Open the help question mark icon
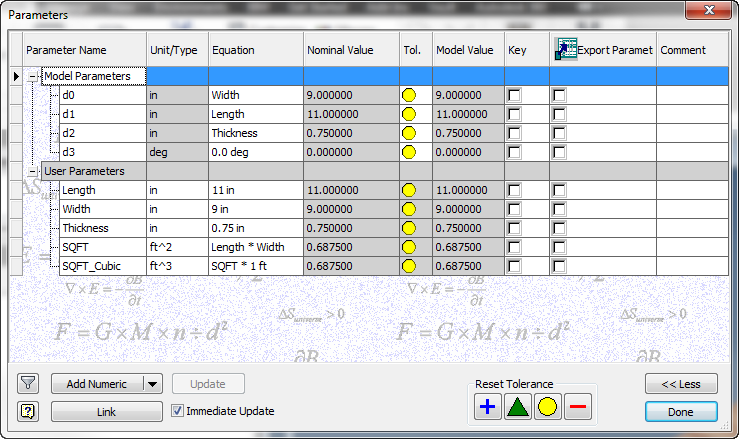Image resolution: width=739 pixels, height=439 pixels. pos(28,412)
